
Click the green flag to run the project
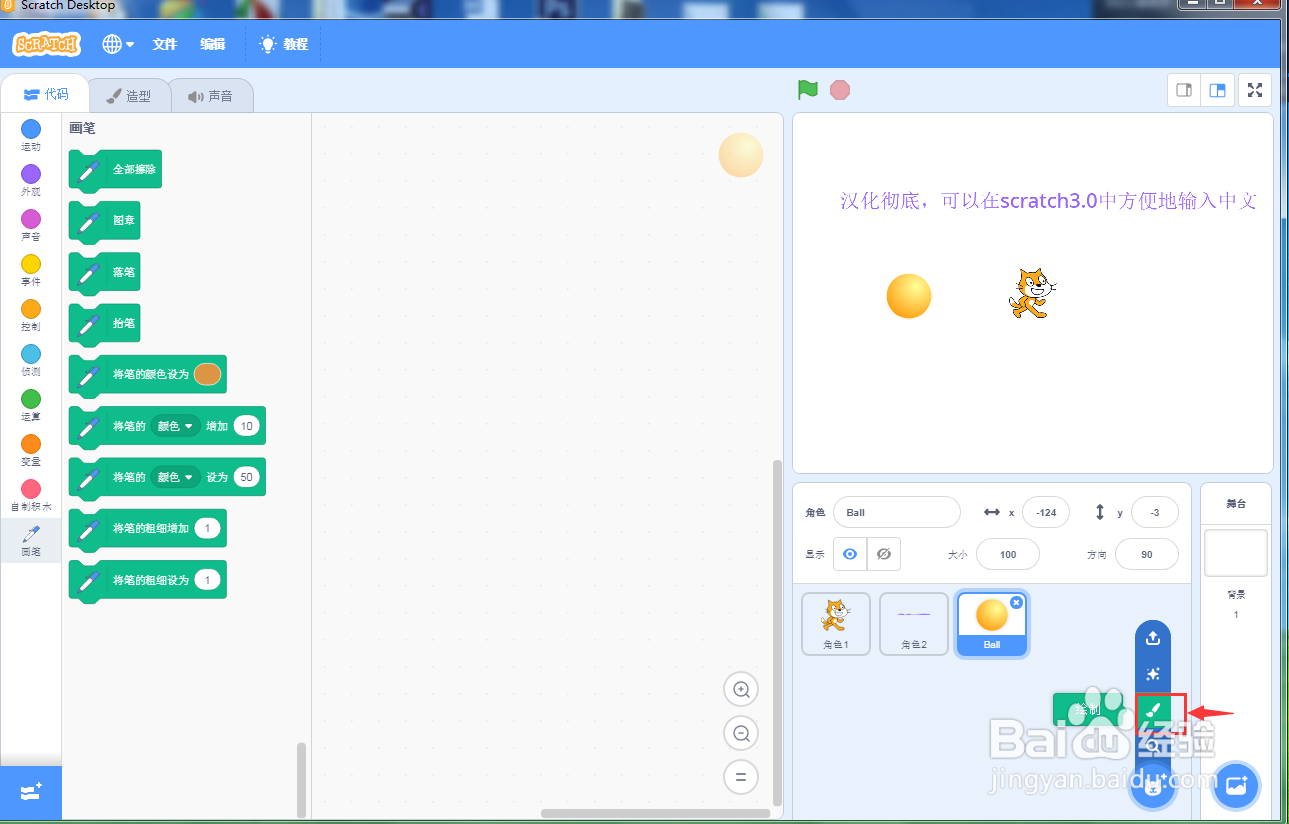coord(806,89)
